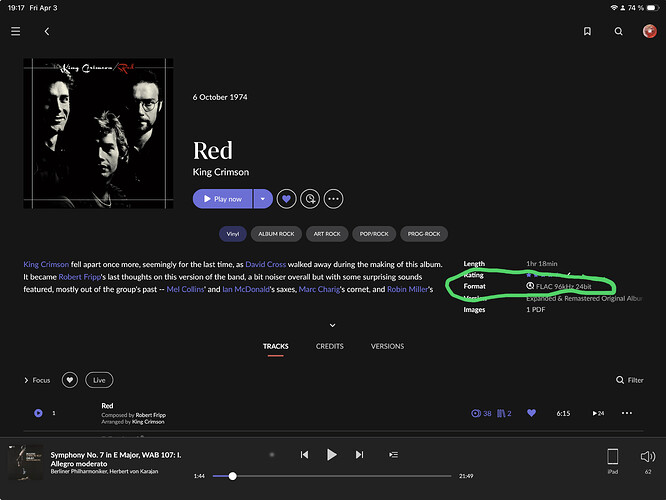Select iPad output zone icon
The image size is (666, 500).
612,457
